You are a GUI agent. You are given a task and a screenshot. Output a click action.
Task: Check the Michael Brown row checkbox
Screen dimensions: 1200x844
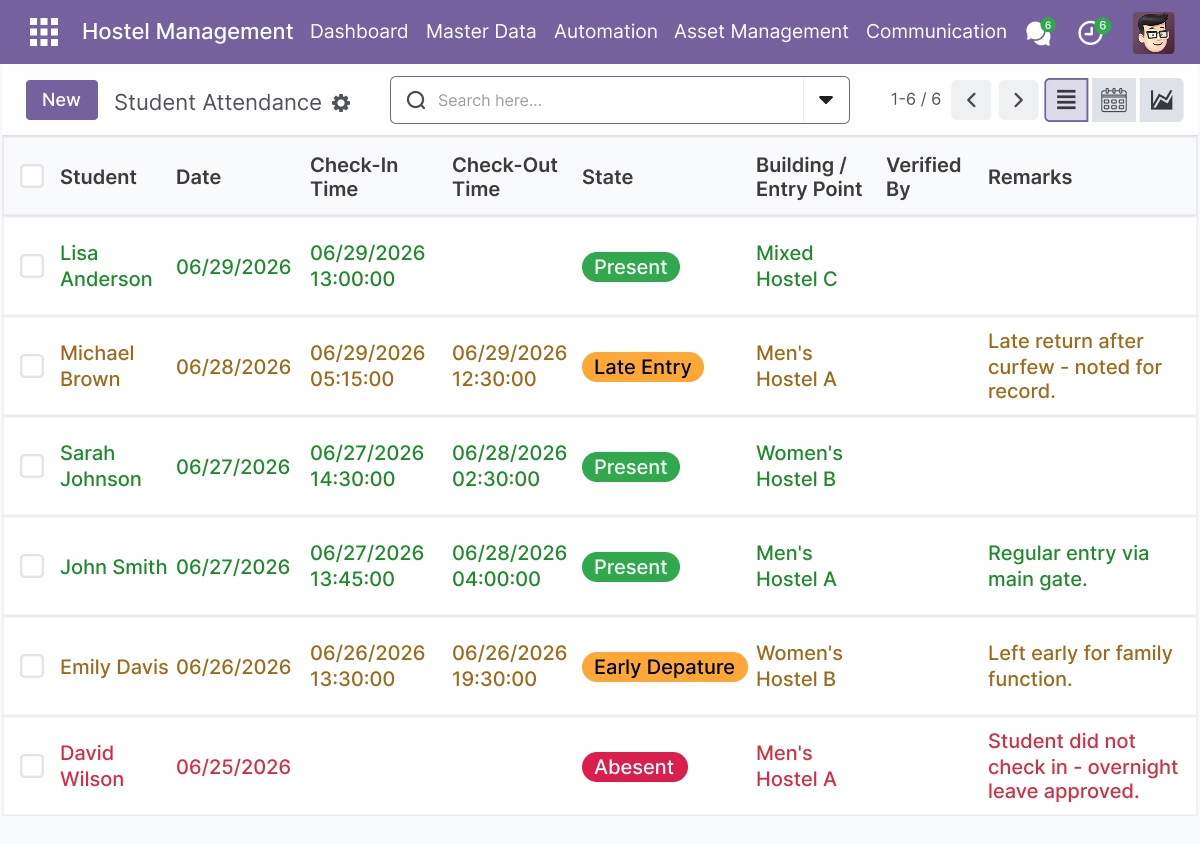[x=32, y=366]
